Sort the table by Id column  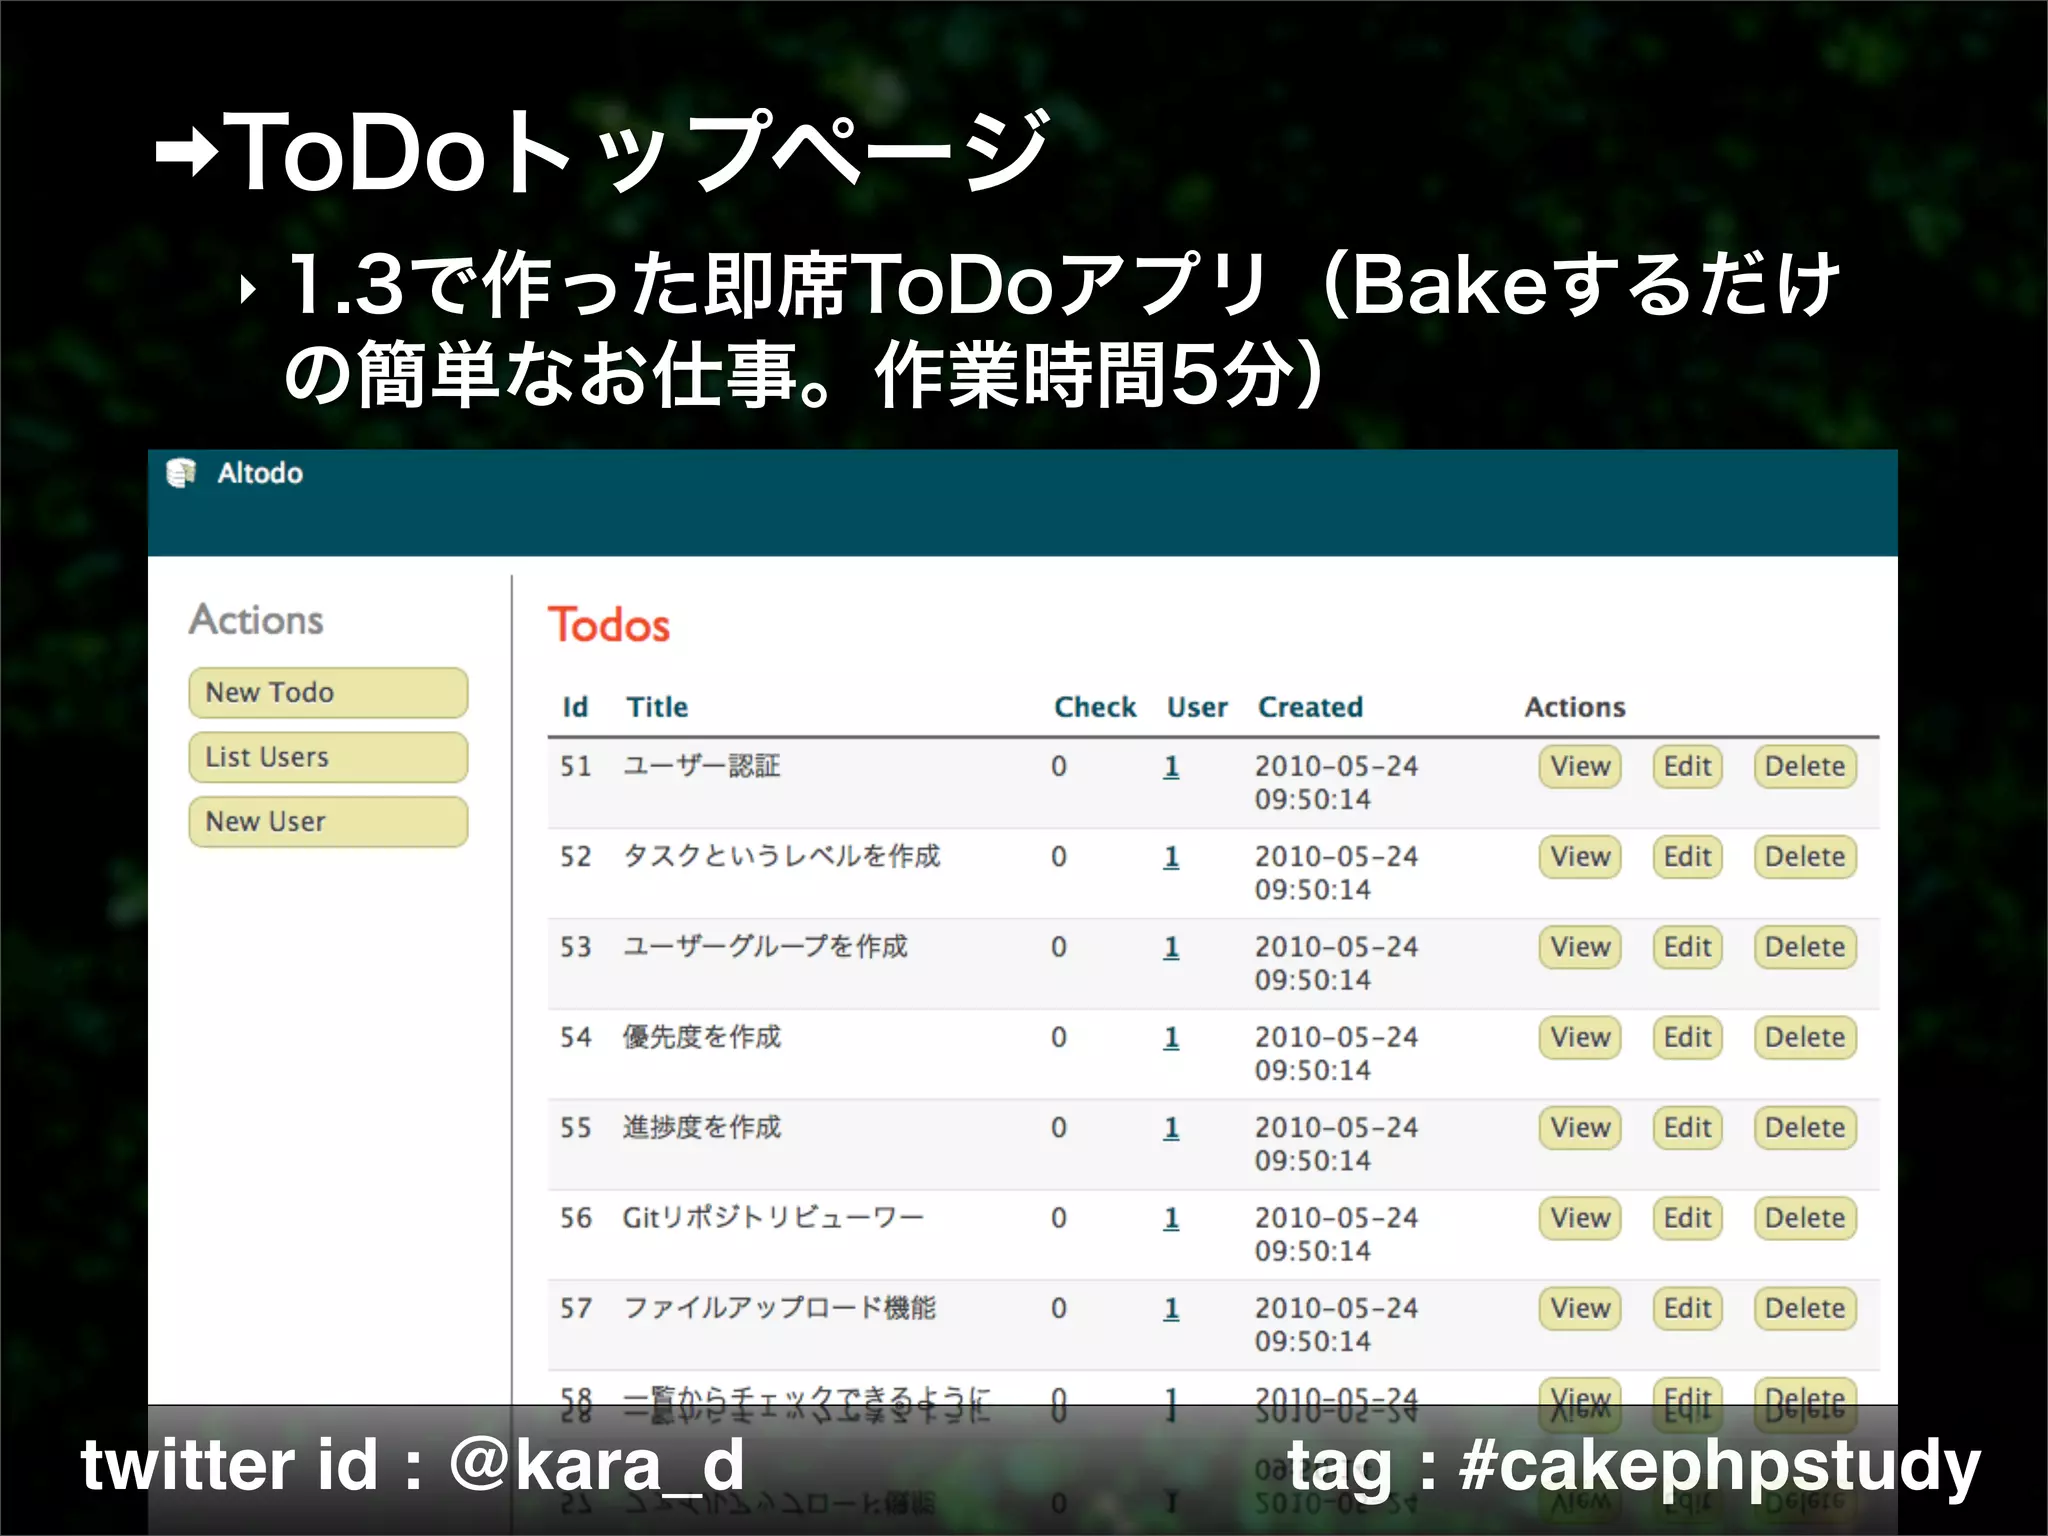coord(575,707)
